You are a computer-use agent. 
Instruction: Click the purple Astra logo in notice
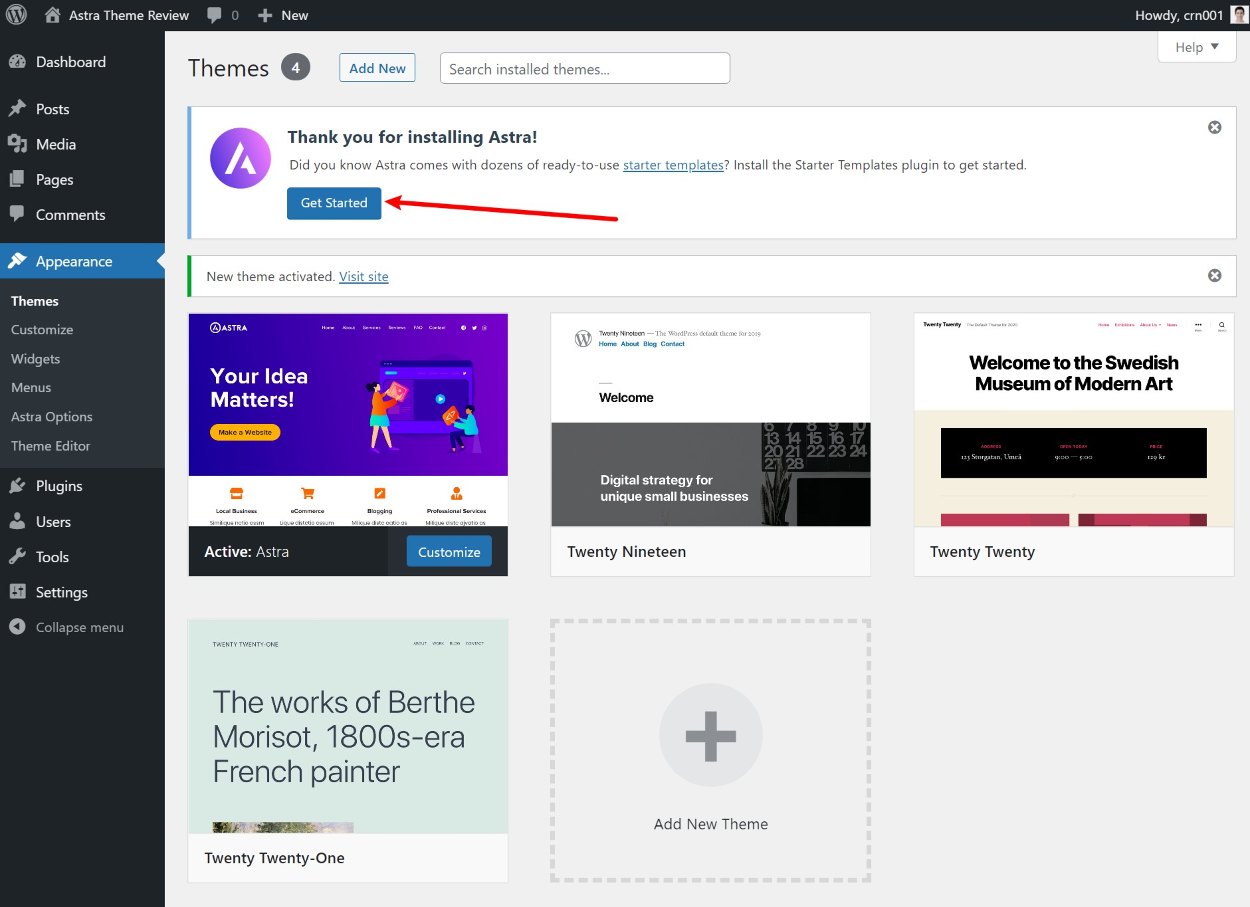(241, 158)
